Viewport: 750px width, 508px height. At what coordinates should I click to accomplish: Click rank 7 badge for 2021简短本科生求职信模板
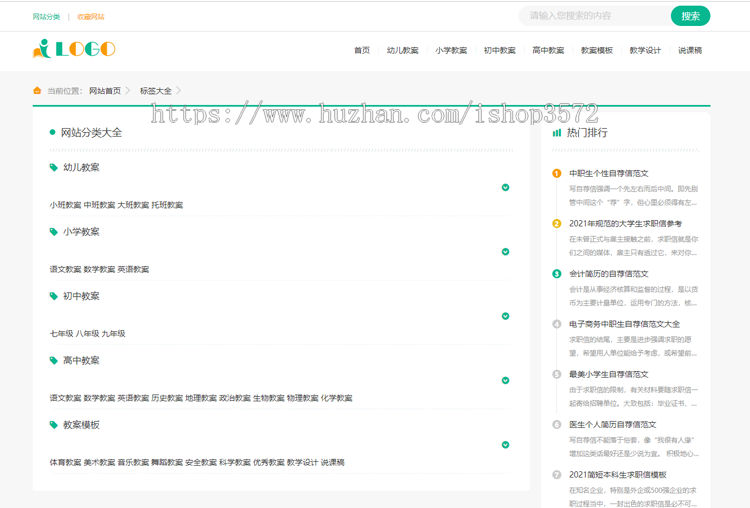pyautogui.click(x=556, y=475)
